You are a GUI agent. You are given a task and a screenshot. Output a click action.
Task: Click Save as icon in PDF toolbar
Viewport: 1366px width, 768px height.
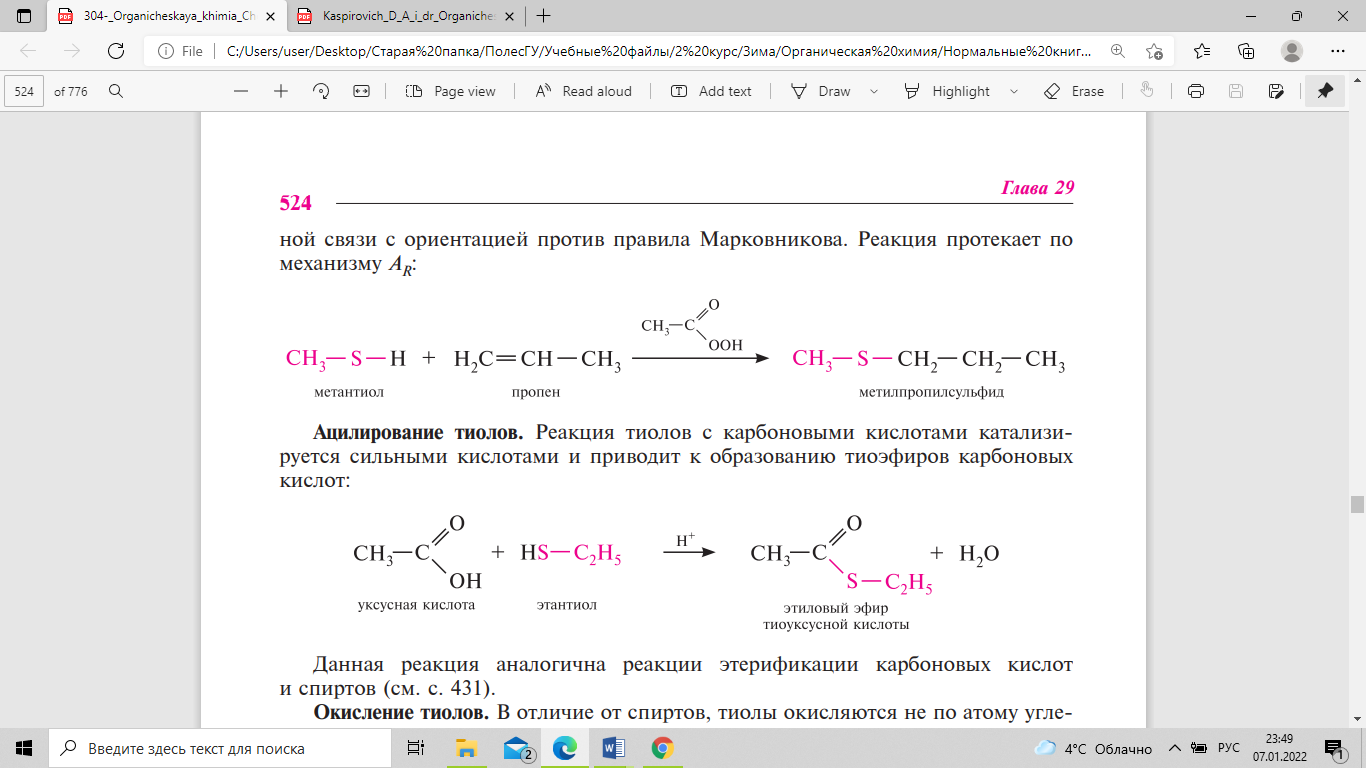coord(1276,91)
